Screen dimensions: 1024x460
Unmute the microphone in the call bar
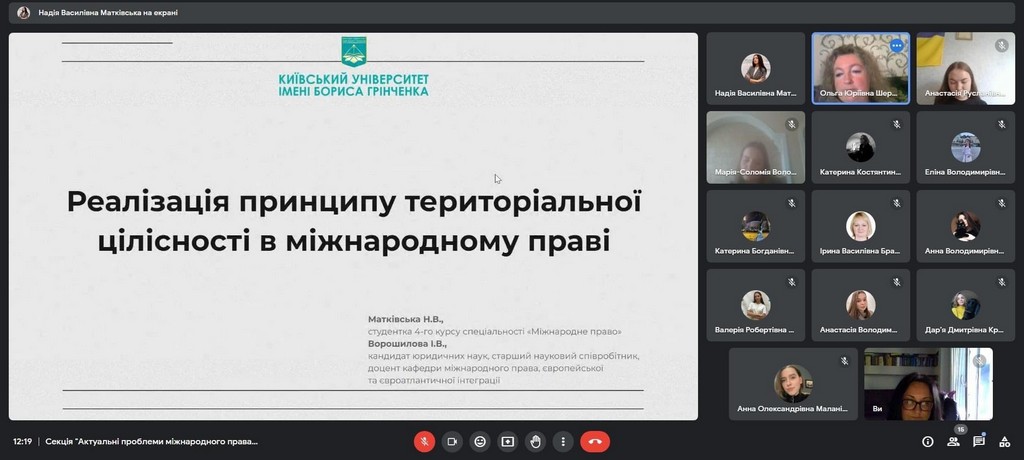point(424,441)
